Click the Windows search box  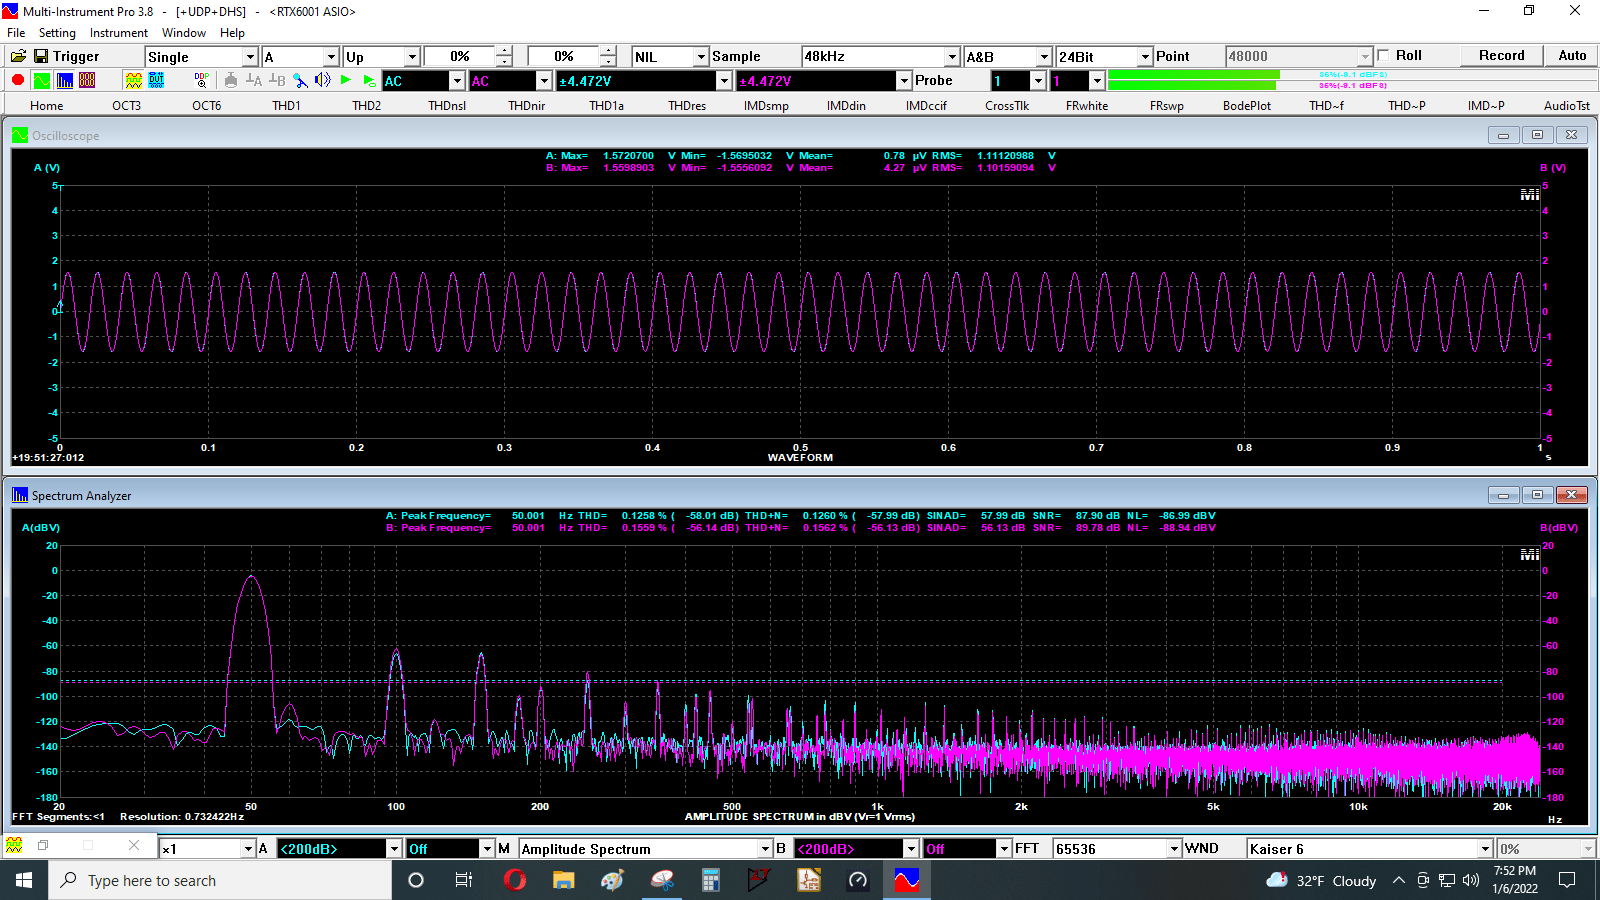220,880
